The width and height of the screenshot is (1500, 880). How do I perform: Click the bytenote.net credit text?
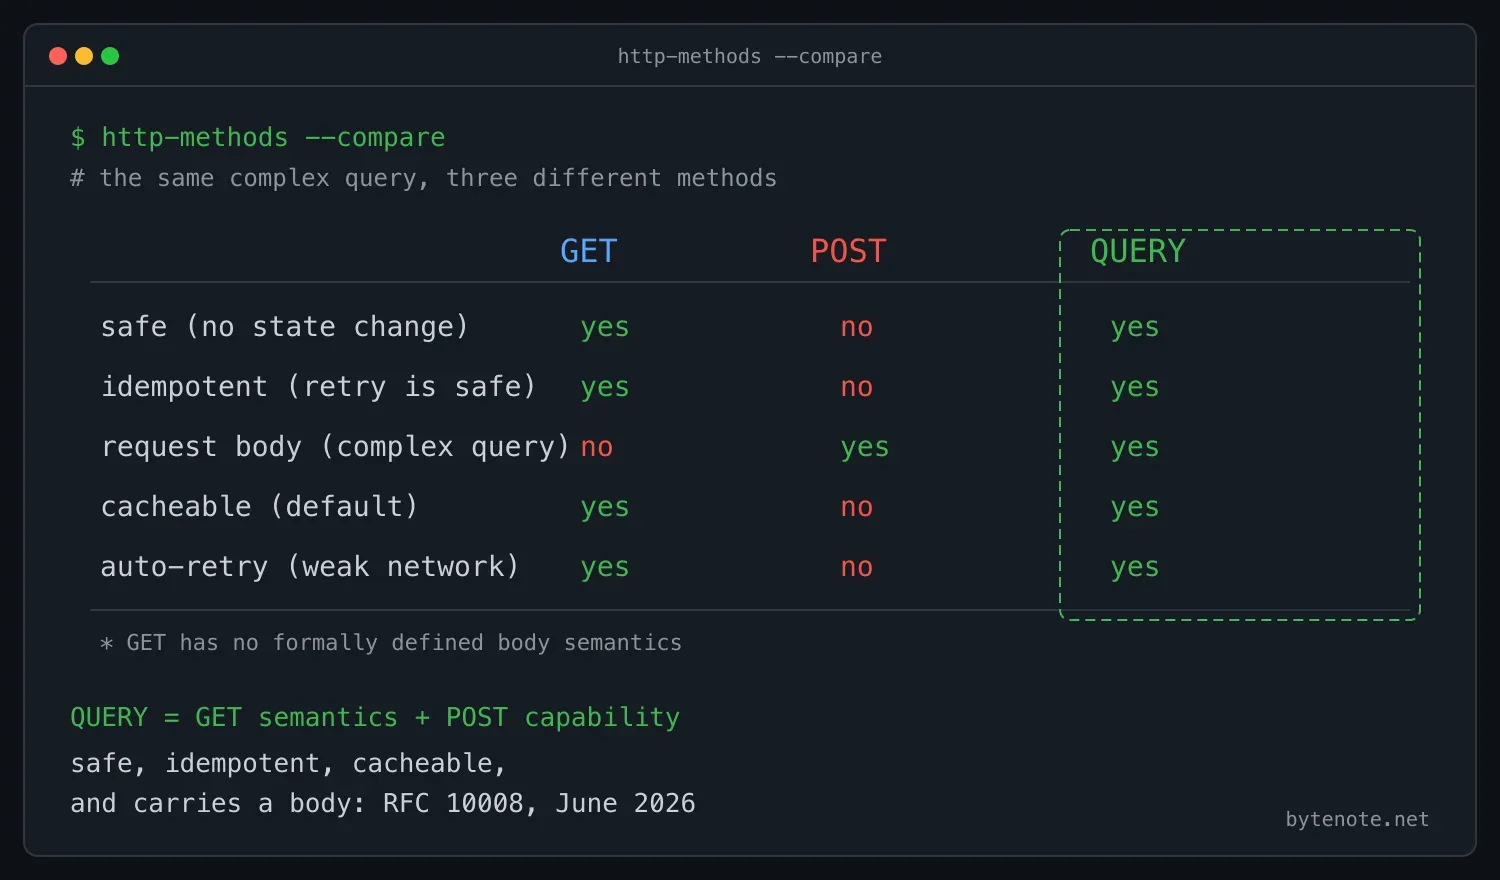pyautogui.click(x=1357, y=820)
